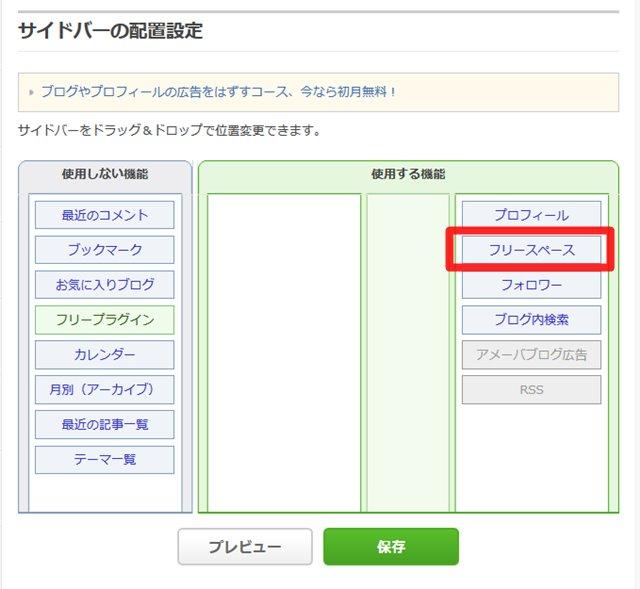Click the small arrow bullet before promo link
The width and height of the screenshot is (640, 589).
pyautogui.click(x=31, y=92)
